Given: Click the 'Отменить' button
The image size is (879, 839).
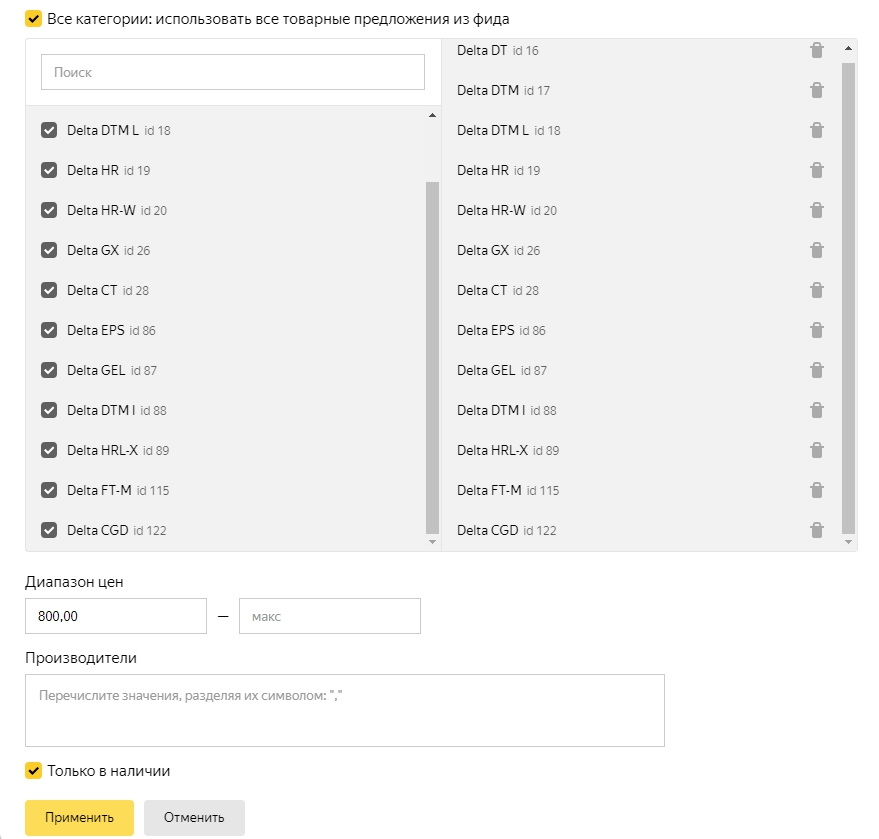Looking at the screenshot, I should 194,817.
